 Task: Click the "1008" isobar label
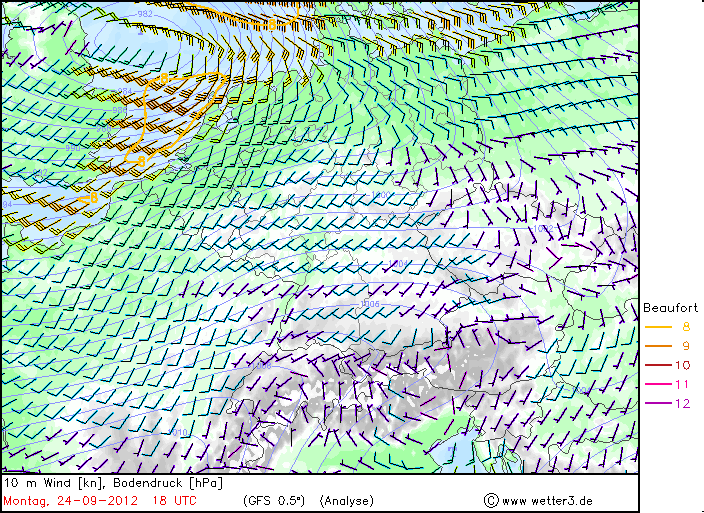261,366
